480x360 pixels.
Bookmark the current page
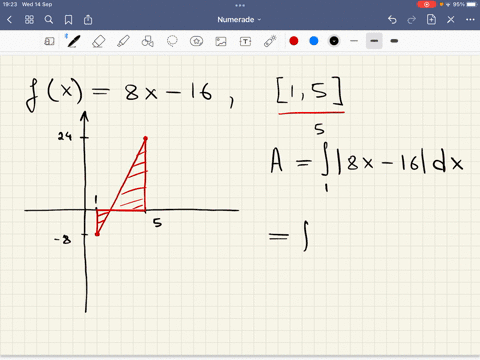pyautogui.click(x=68, y=20)
